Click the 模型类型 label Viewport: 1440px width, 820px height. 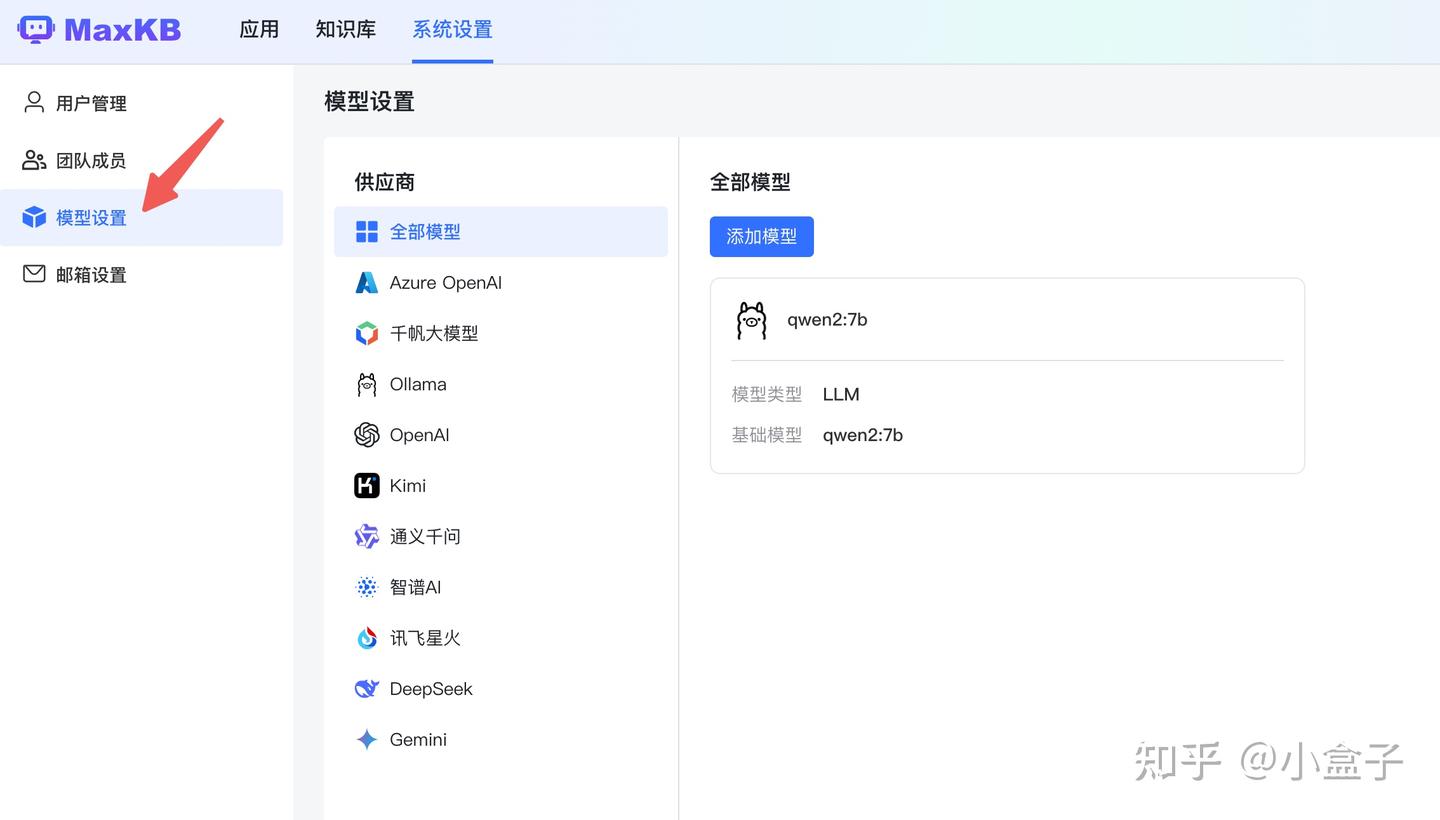[767, 394]
